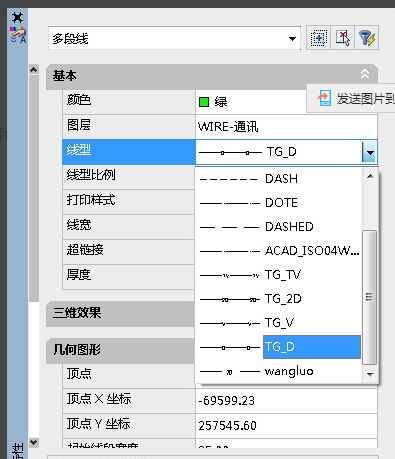395x459 pixels.
Task: Click the Quick Select filter funnel icon
Action: (x=367, y=38)
